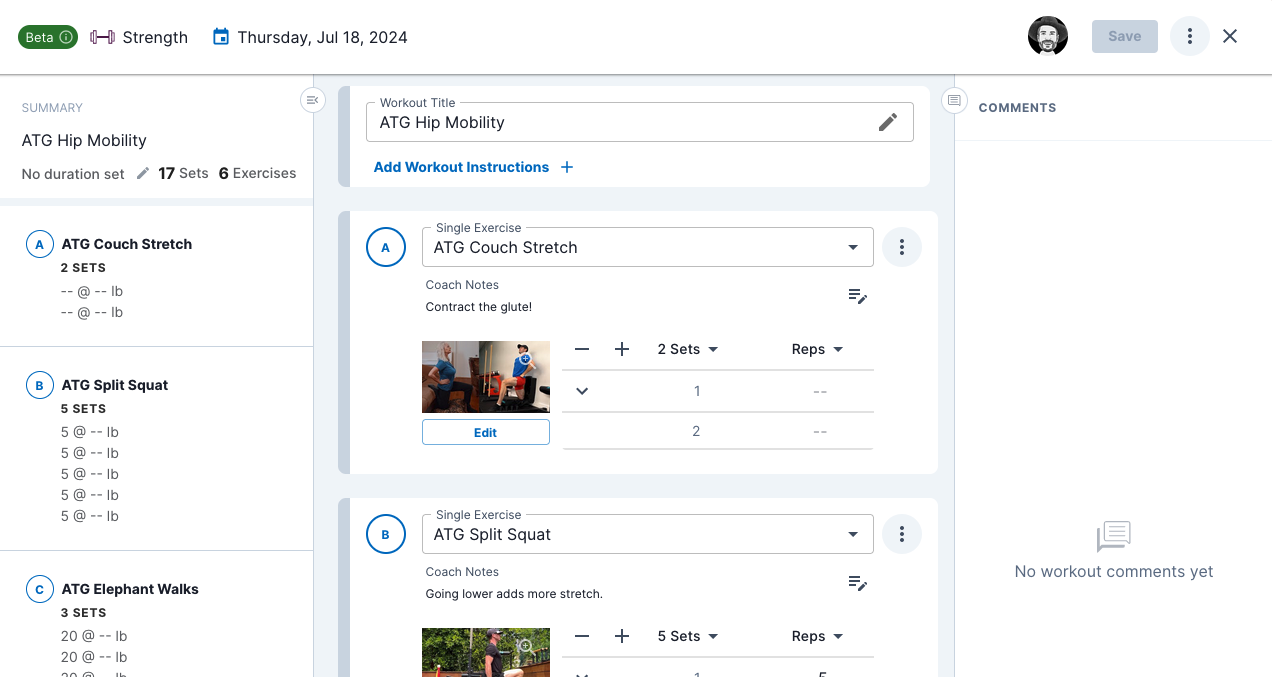Toggle the comments panel icon

pos(954,100)
